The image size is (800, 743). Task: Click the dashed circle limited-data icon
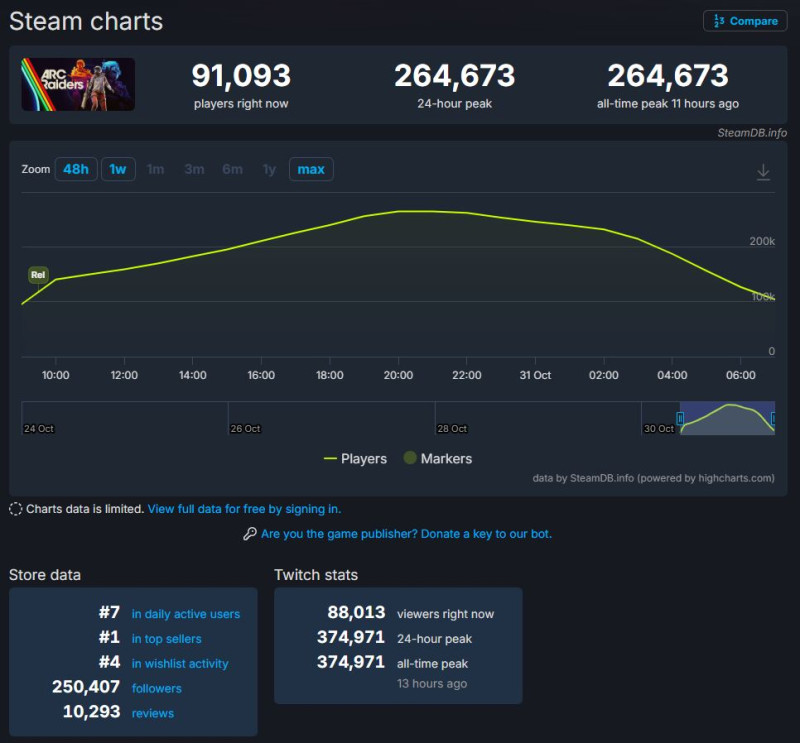pos(15,509)
